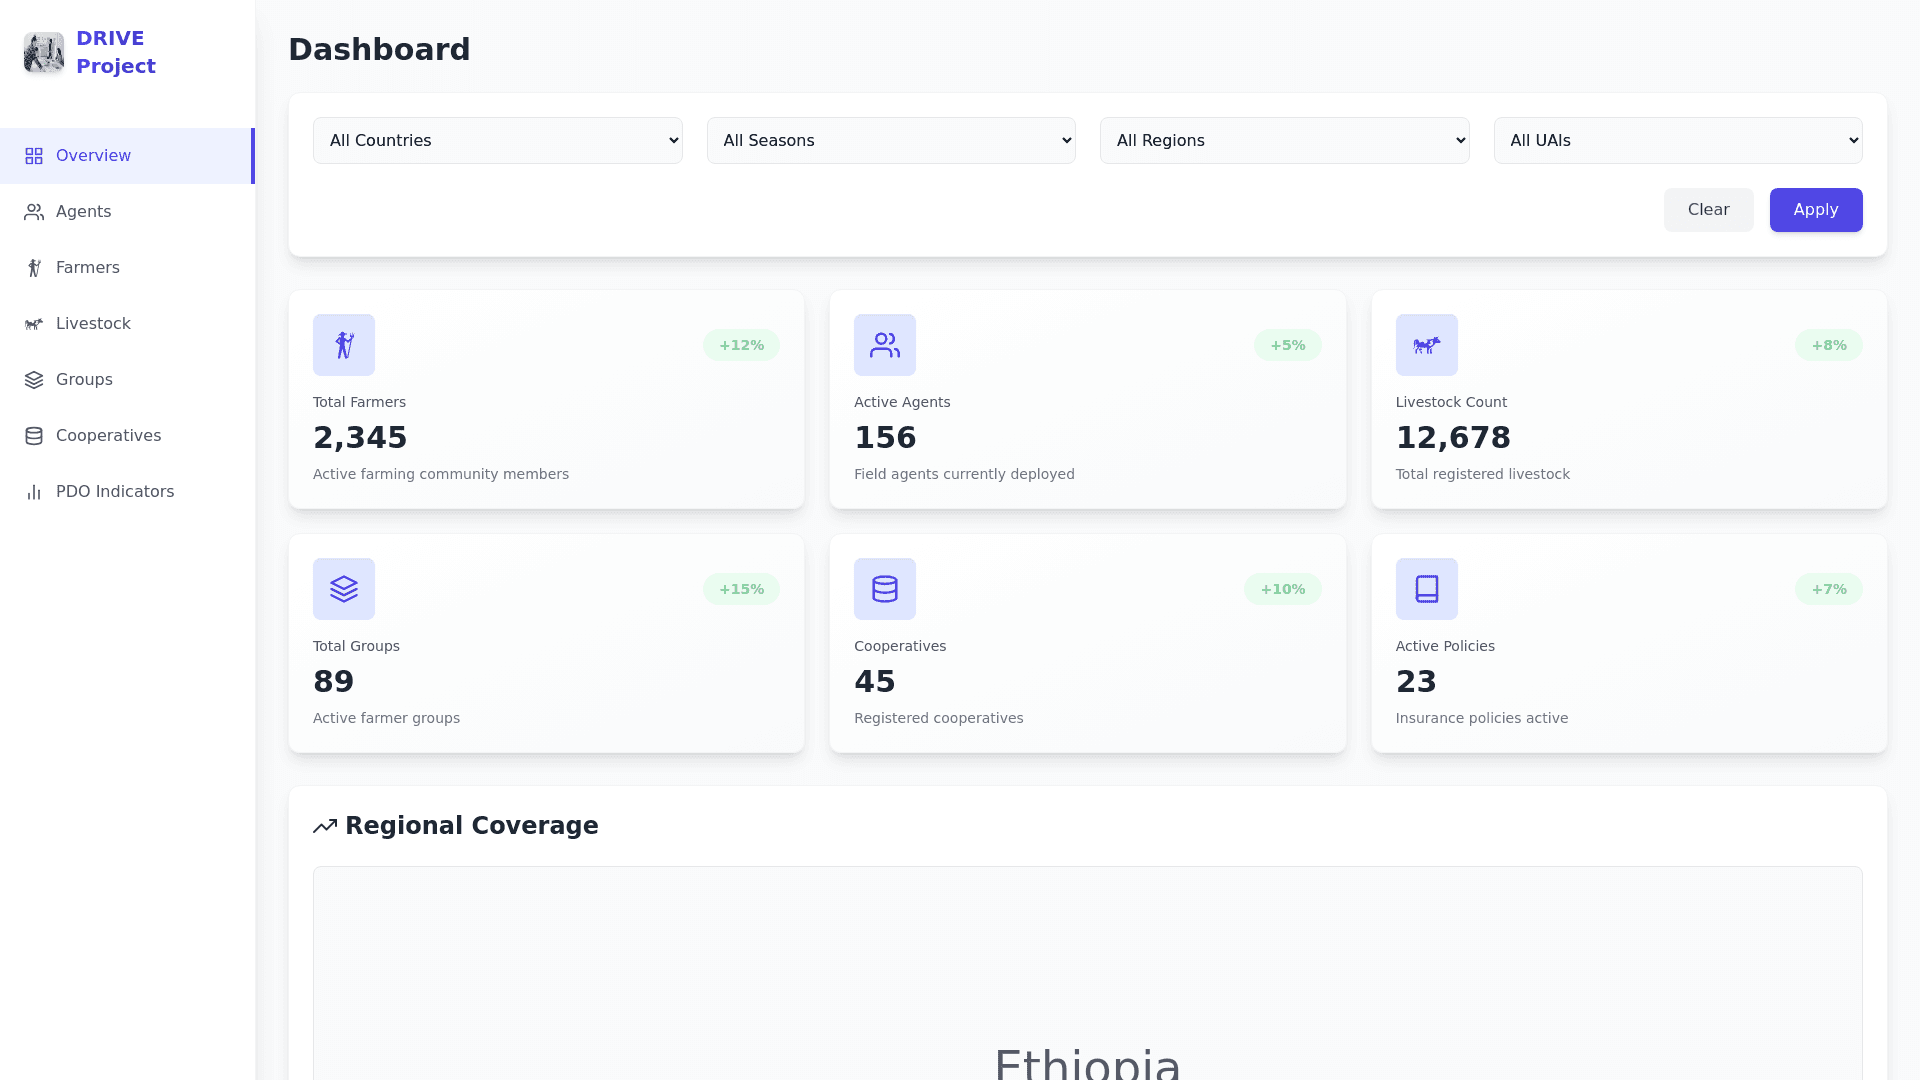Click the DRIVE Project logo image
The width and height of the screenshot is (1920, 1080).
point(44,52)
